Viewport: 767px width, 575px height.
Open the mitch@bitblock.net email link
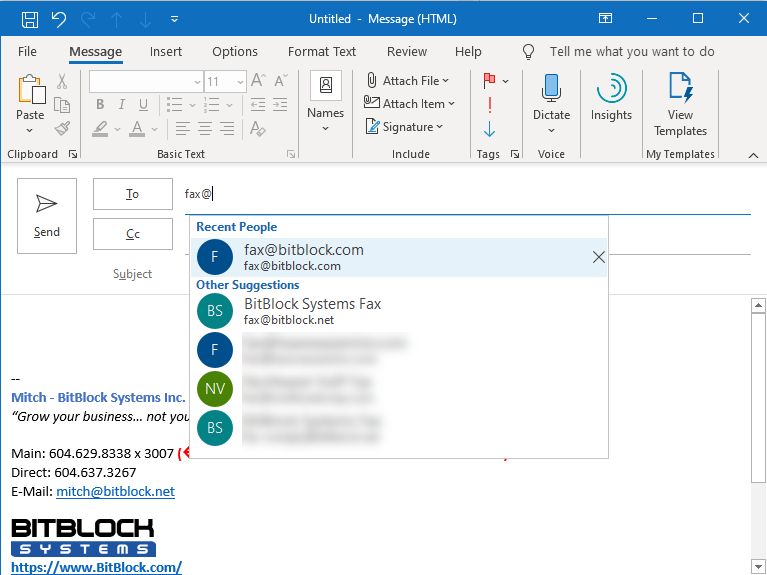pyautogui.click(x=115, y=491)
